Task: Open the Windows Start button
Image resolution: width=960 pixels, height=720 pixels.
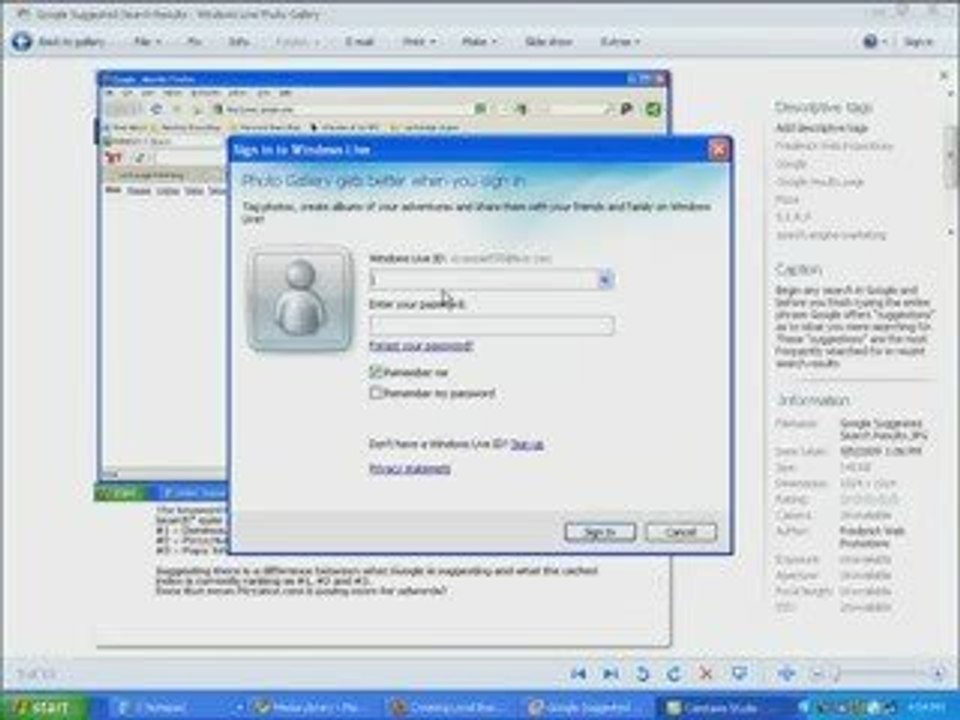Action: 44,708
